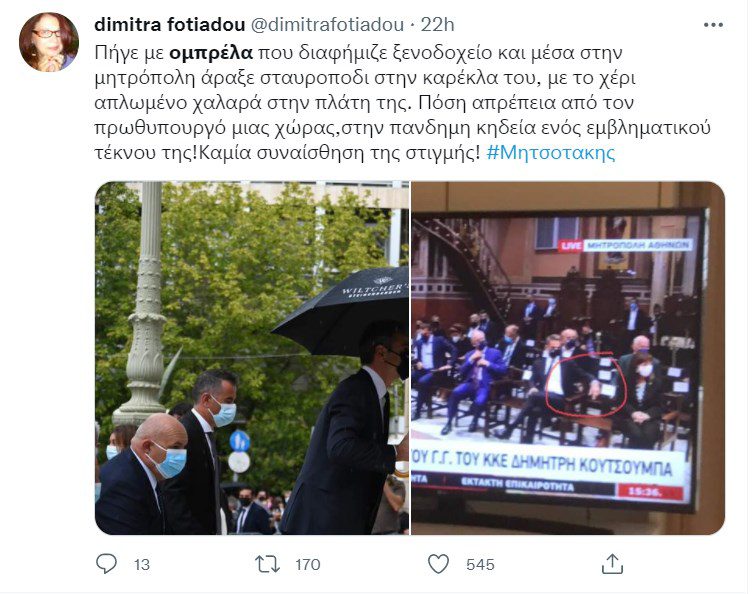
Task: Click the reply speech bubble icon
Action: coord(106,564)
